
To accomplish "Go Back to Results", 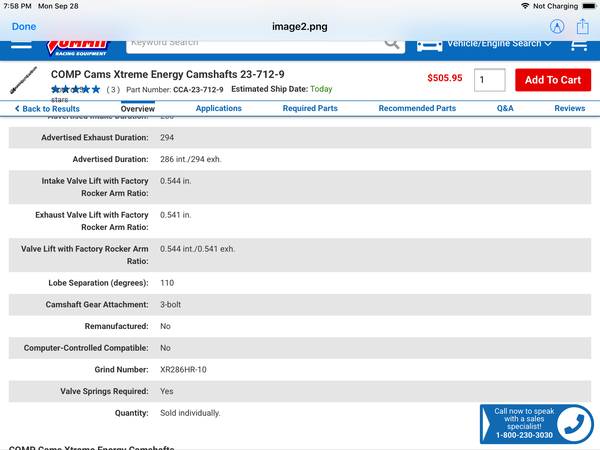I will [x=47, y=109].
